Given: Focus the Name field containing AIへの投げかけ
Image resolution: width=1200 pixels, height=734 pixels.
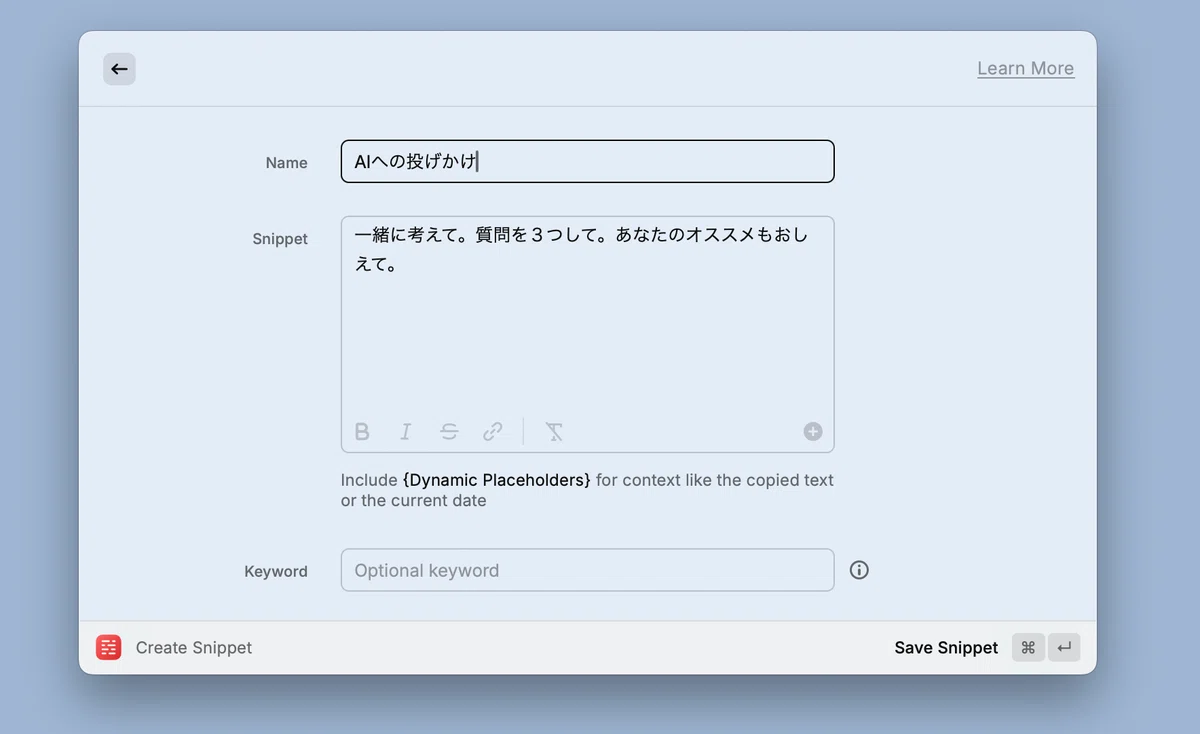Looking at the screenshot, I should [587, 161].
